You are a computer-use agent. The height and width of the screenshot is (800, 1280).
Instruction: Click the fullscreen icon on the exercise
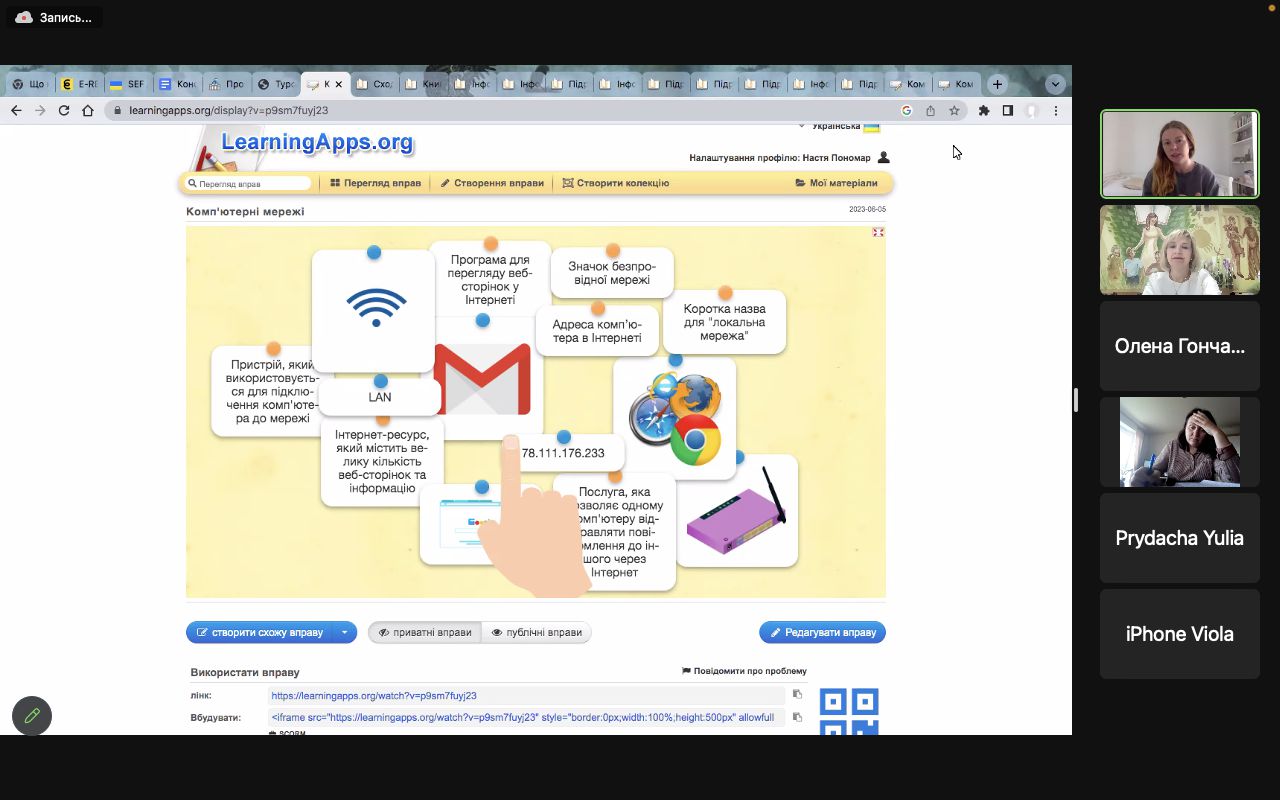point(878,232)
